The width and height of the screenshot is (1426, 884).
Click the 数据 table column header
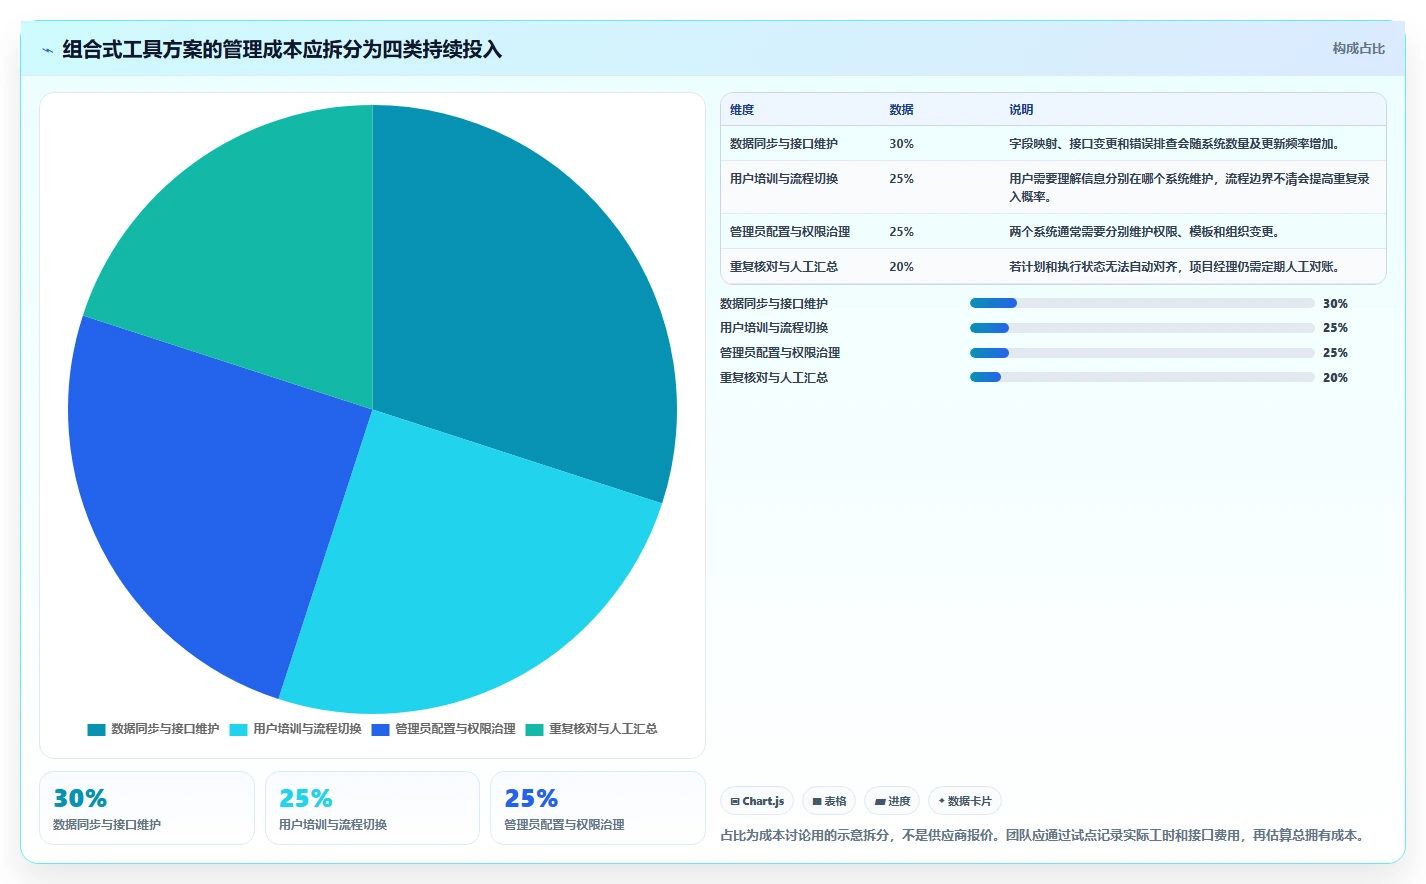901,110
